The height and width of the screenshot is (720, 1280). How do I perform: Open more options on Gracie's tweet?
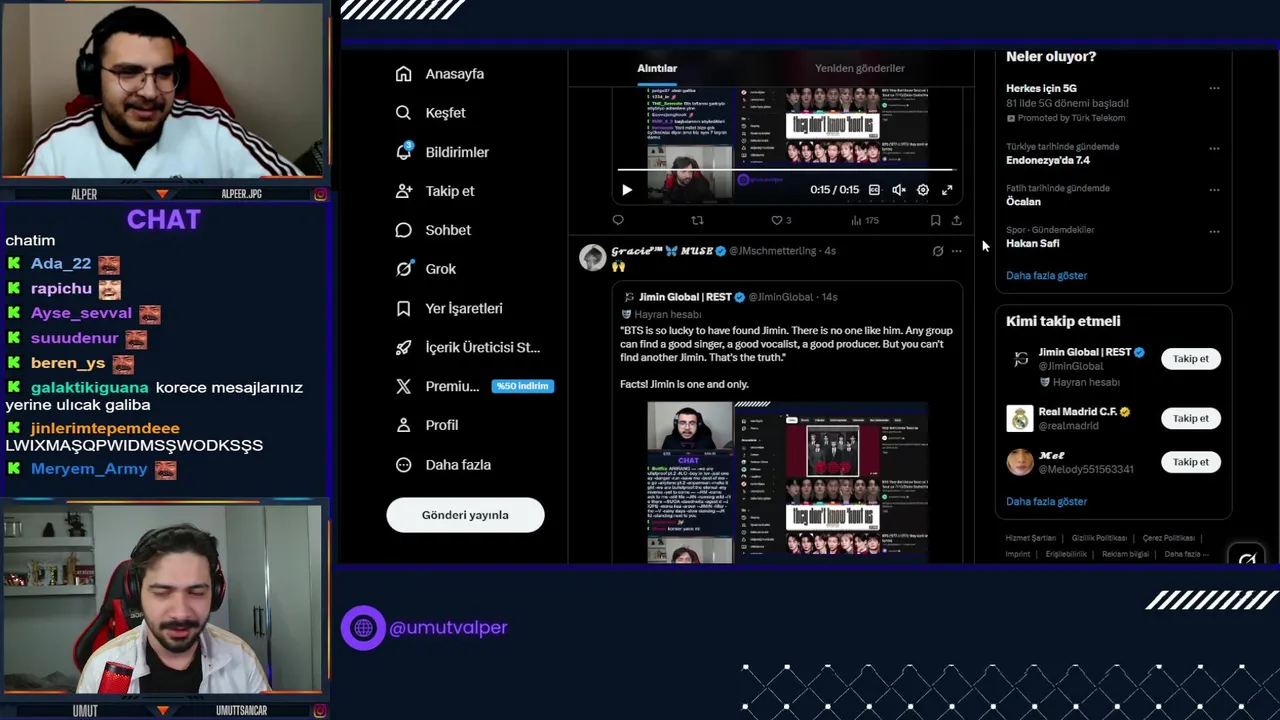pyautogui.click(x=957, y=251)
